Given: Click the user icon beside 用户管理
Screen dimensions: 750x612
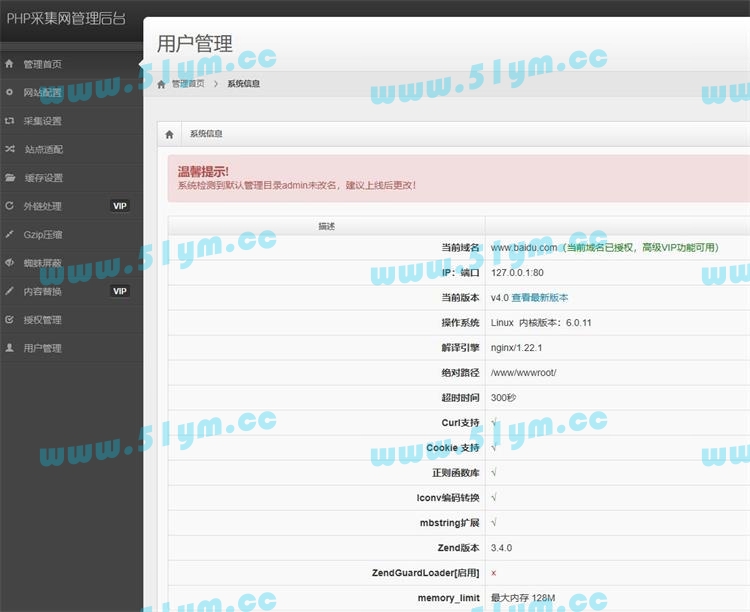Looking at the screenshot, I should tap(9, 348).
